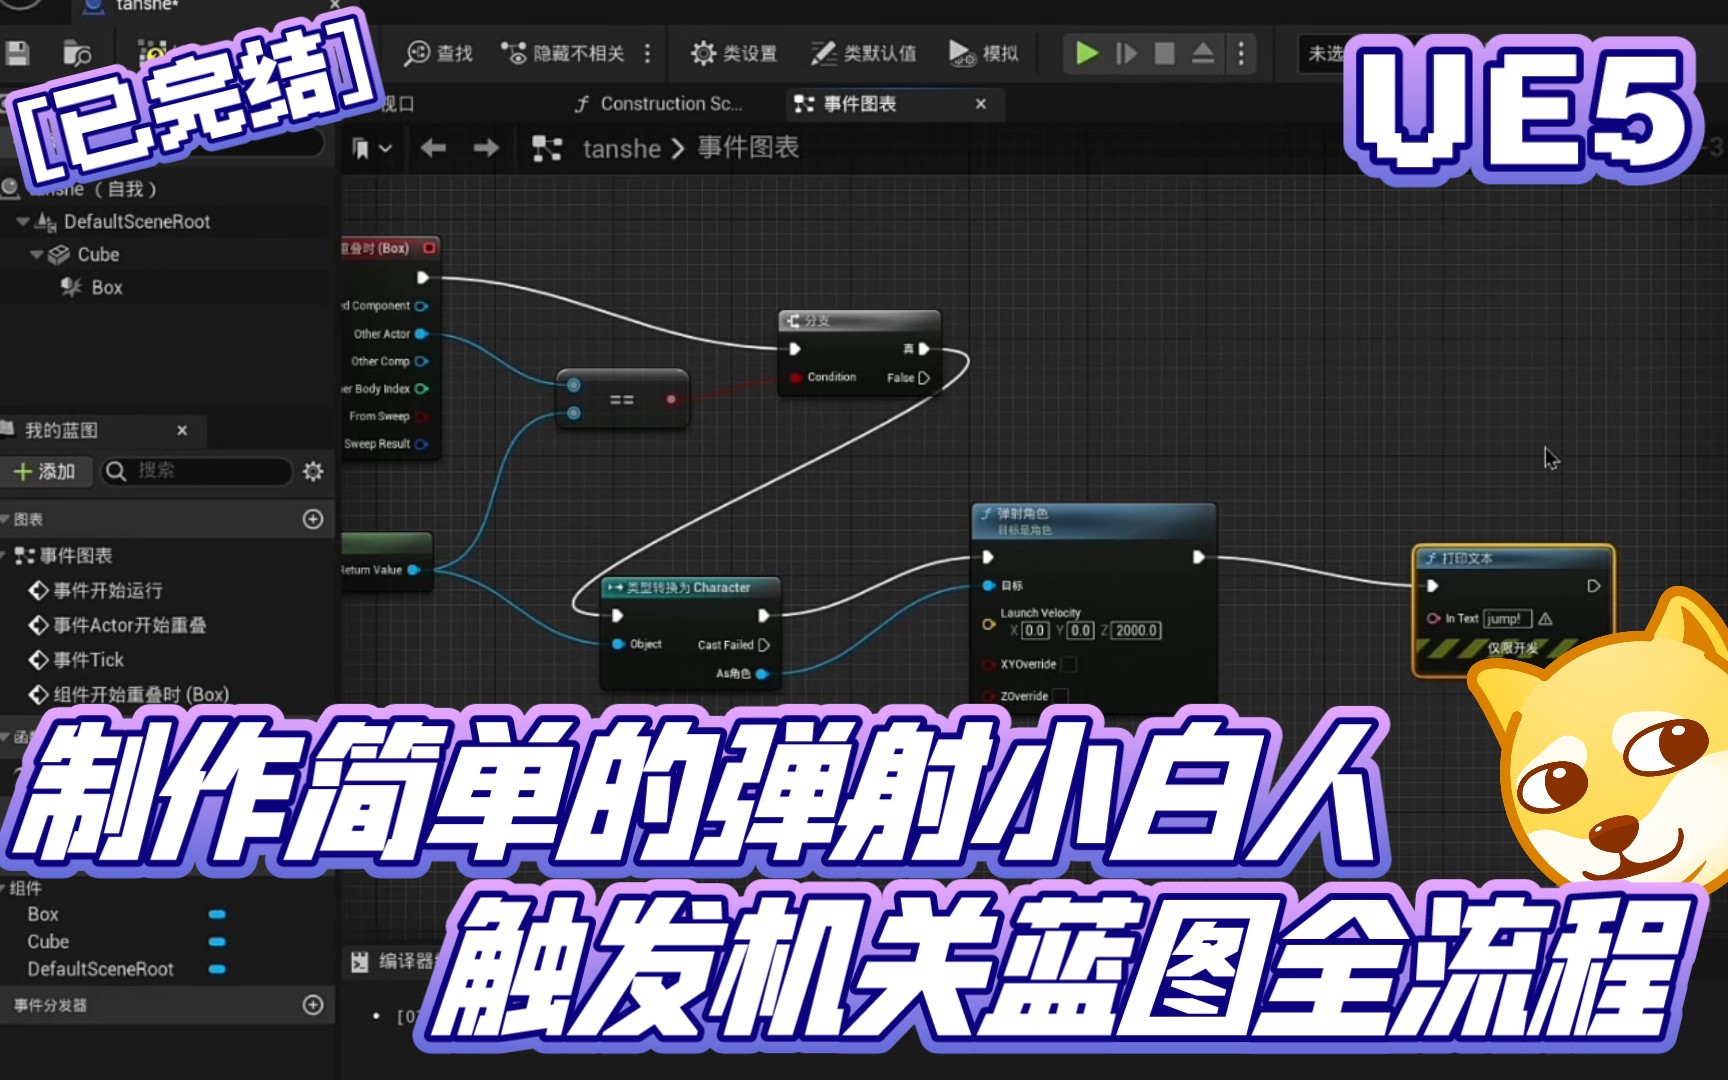
Task: Enable the ZOverride checkbox
Action: [1062, 694]
